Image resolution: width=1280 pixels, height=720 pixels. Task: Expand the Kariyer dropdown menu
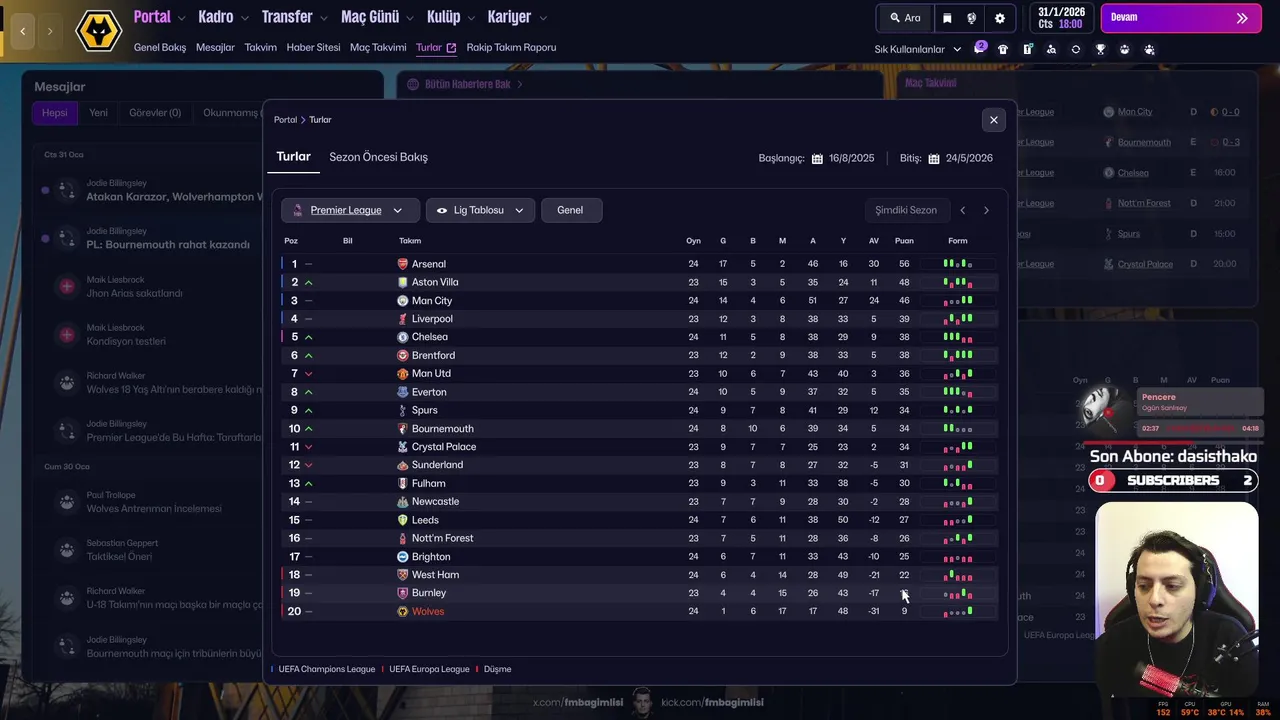click(517, 17)
